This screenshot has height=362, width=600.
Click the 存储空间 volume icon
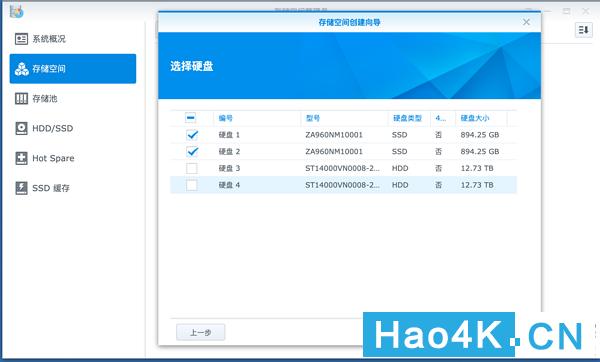coord(21,69)
